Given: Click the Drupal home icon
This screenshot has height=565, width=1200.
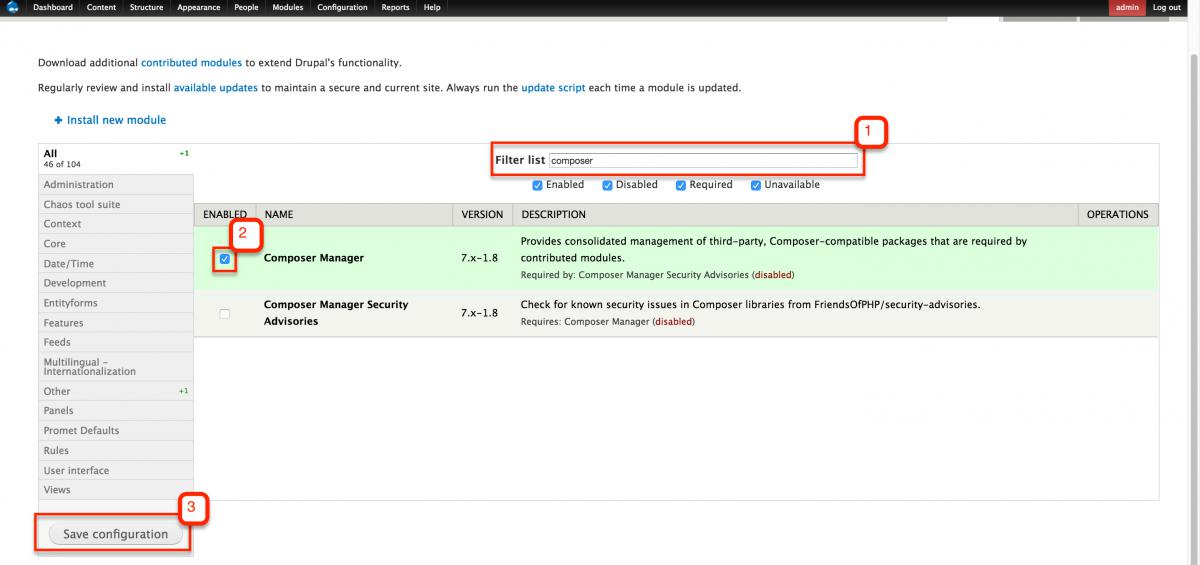Looking at the screenshot, I should (13, 7).
